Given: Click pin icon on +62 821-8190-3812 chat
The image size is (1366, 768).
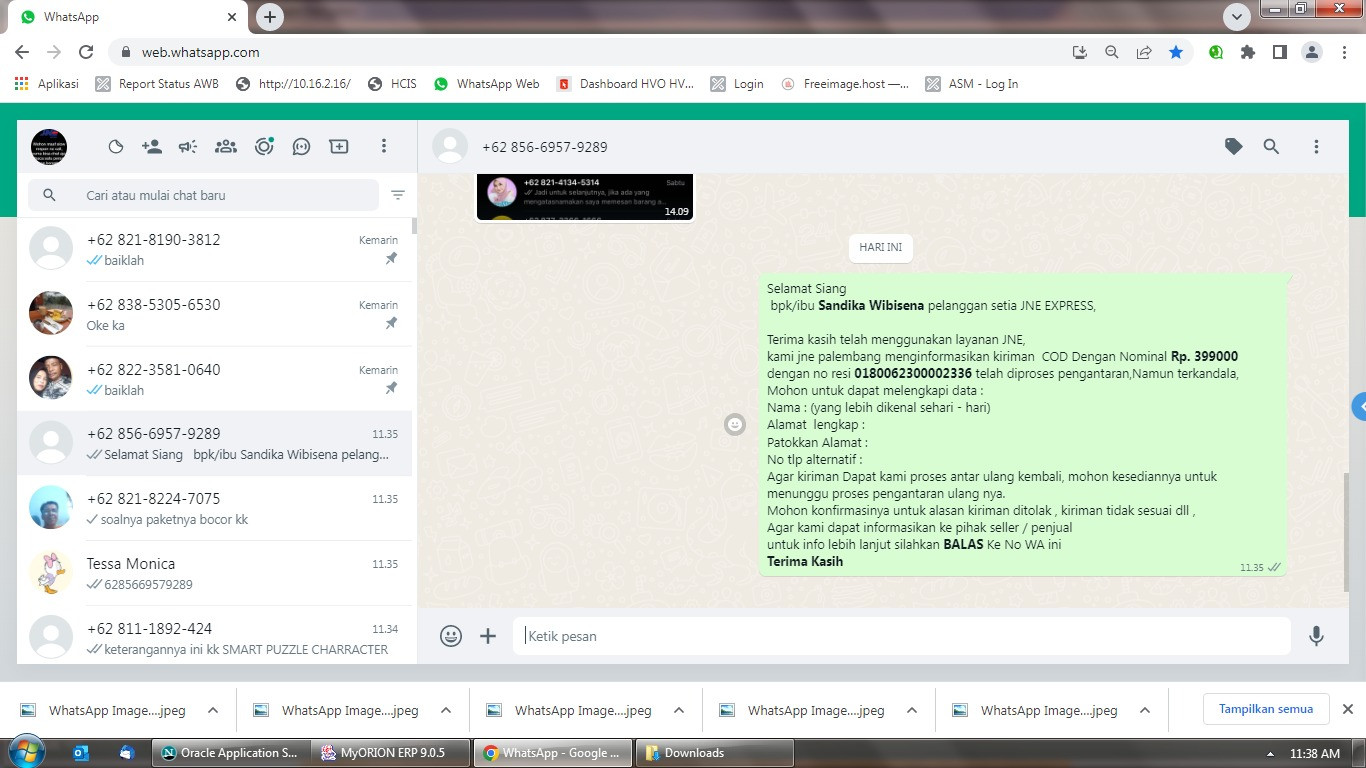Looking at the screenshot, I should point(391,258).
